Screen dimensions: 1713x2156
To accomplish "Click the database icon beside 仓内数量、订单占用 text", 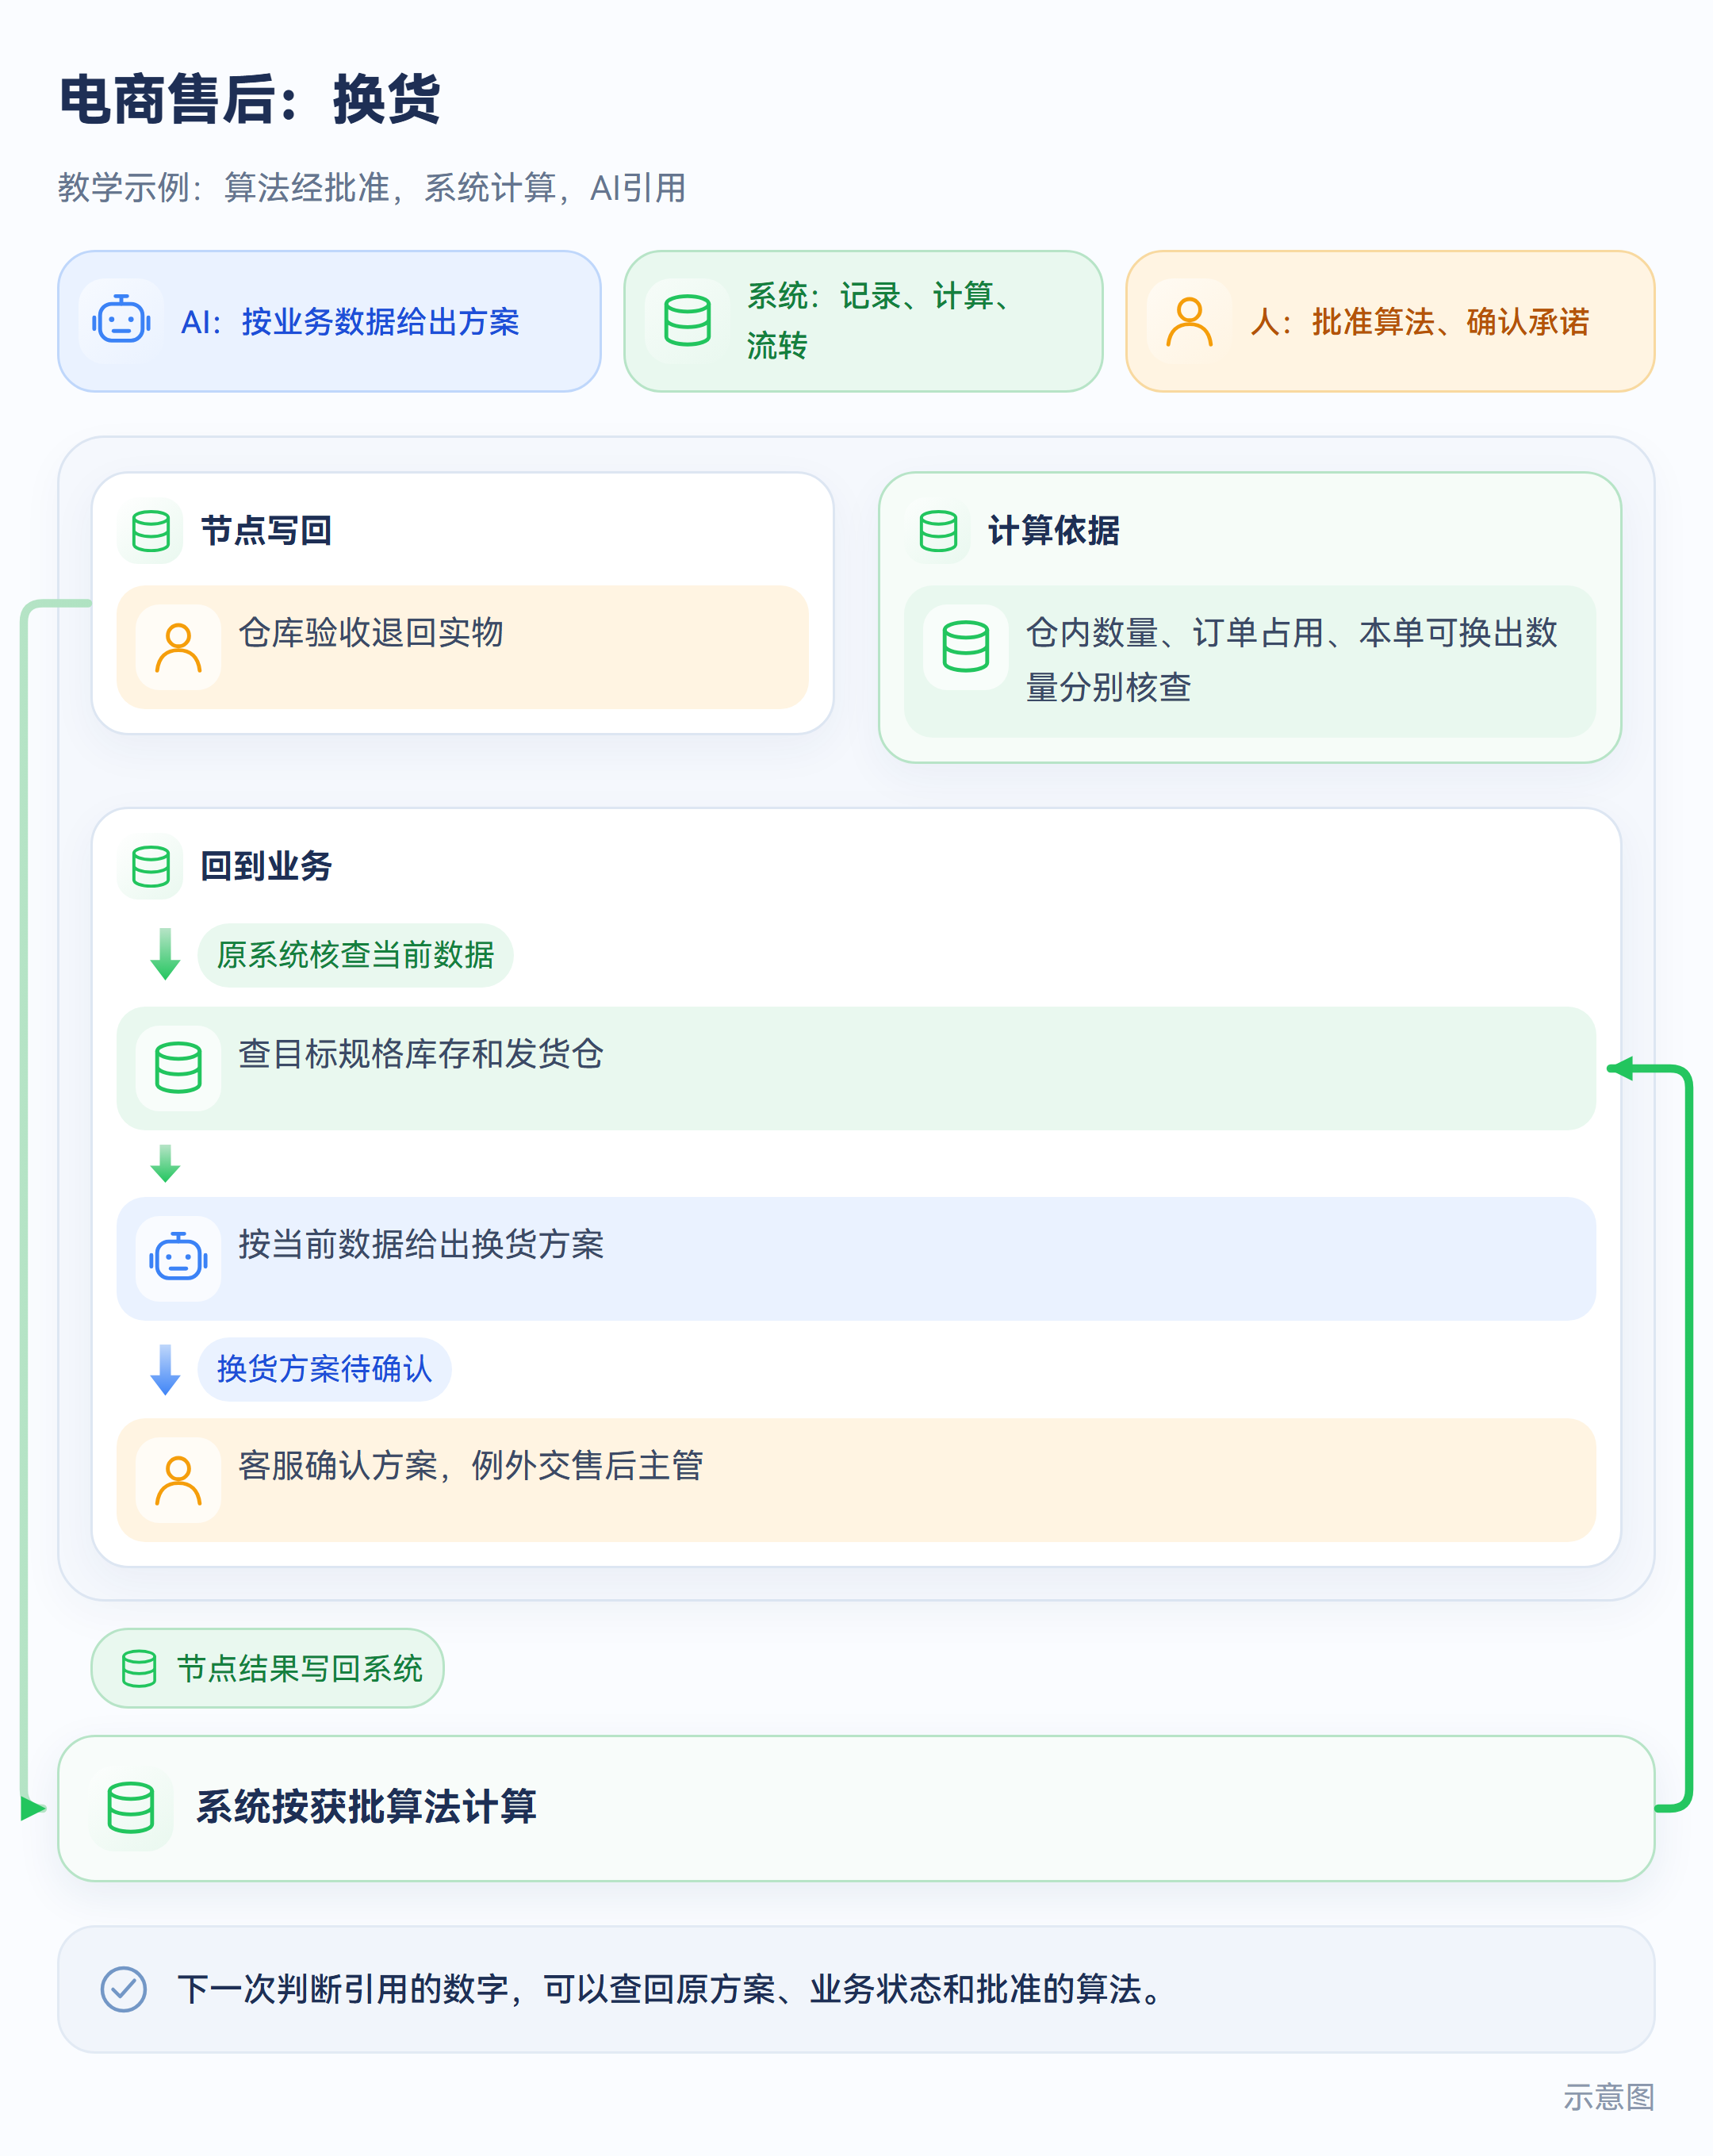I will click(965, 647).
